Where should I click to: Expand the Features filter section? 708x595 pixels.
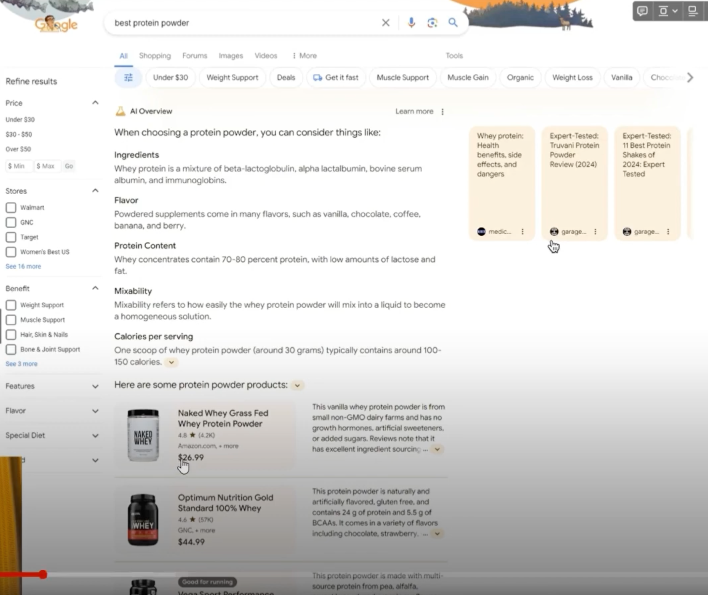tap(95, 386)
